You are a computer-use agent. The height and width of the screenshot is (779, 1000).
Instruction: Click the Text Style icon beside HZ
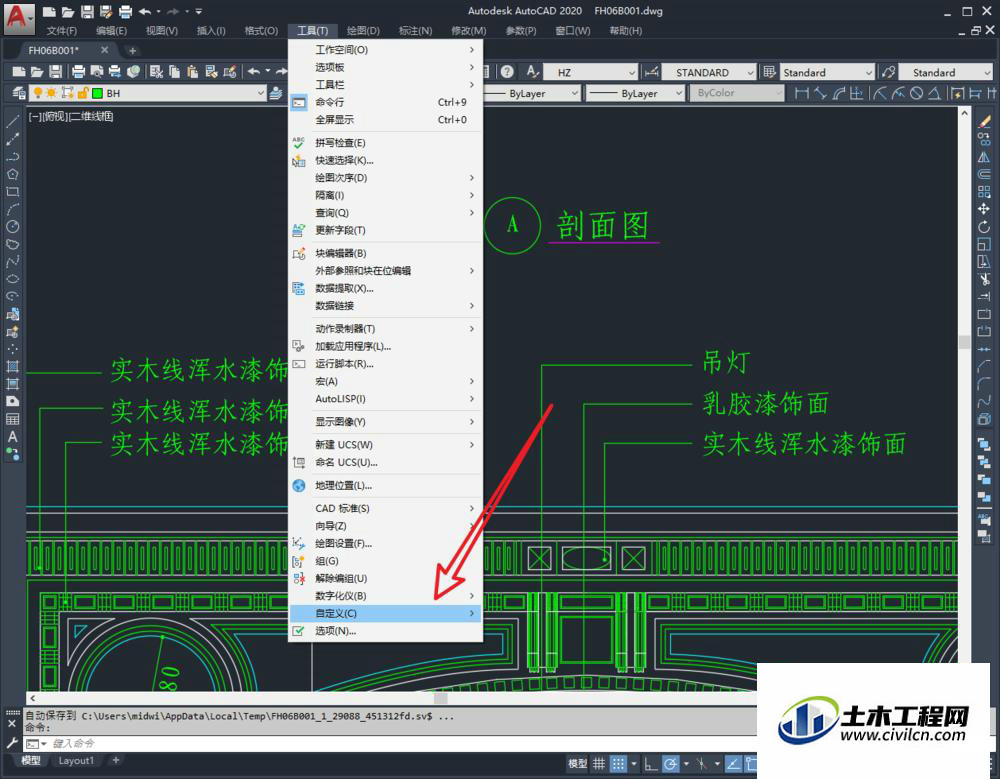(x=533, y=72)
